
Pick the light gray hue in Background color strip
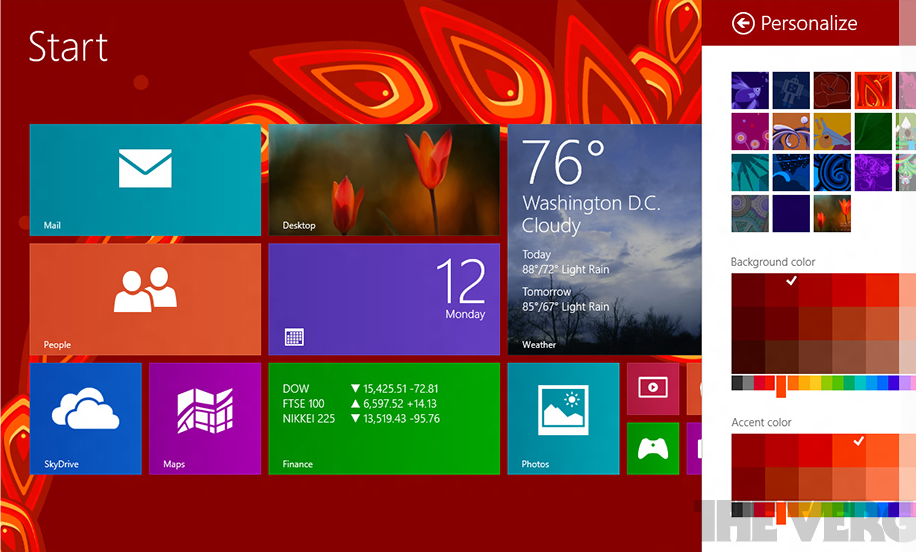pos(748,383)
